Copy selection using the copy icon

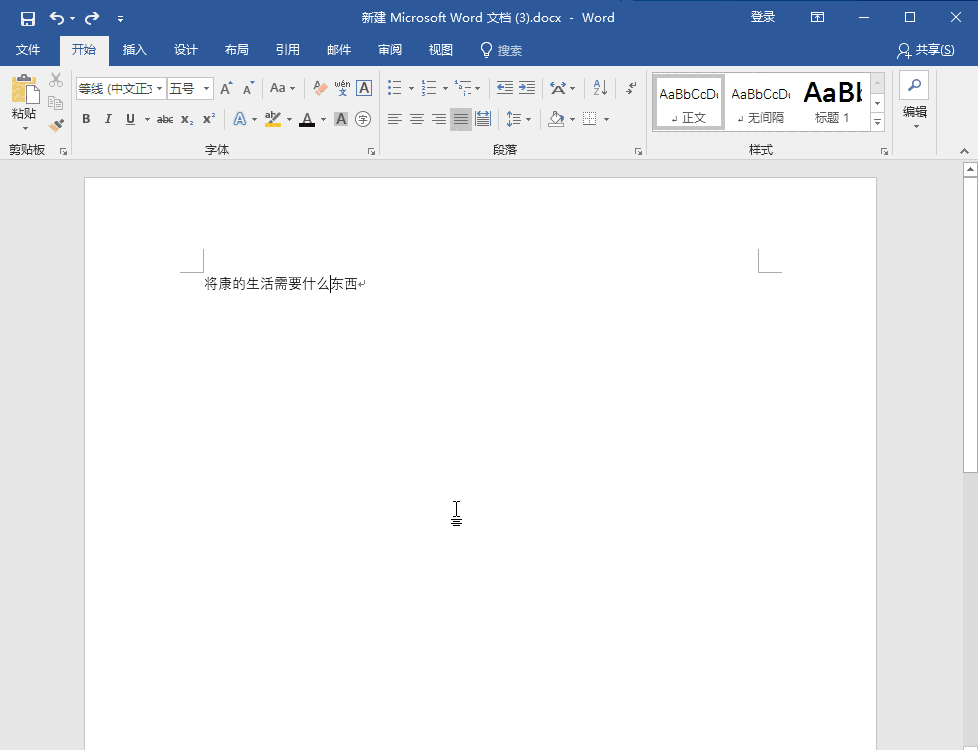(x=56, y=103)
